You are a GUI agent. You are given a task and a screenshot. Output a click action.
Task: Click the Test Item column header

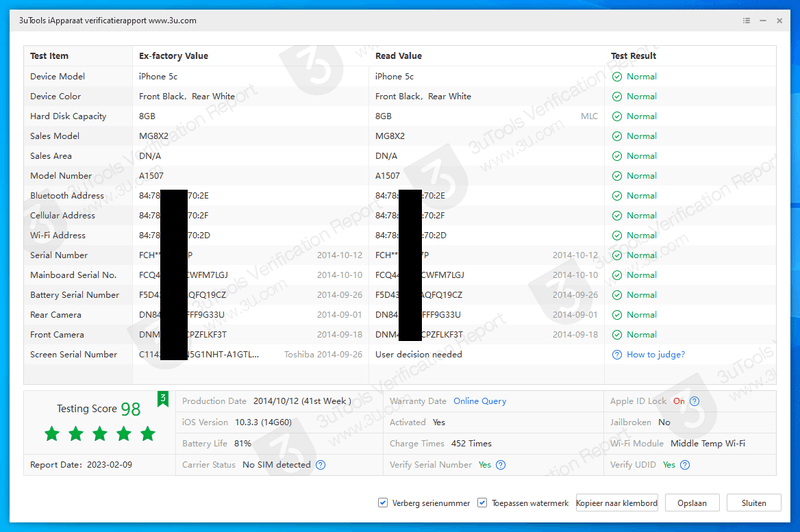(x=49, y=56)
